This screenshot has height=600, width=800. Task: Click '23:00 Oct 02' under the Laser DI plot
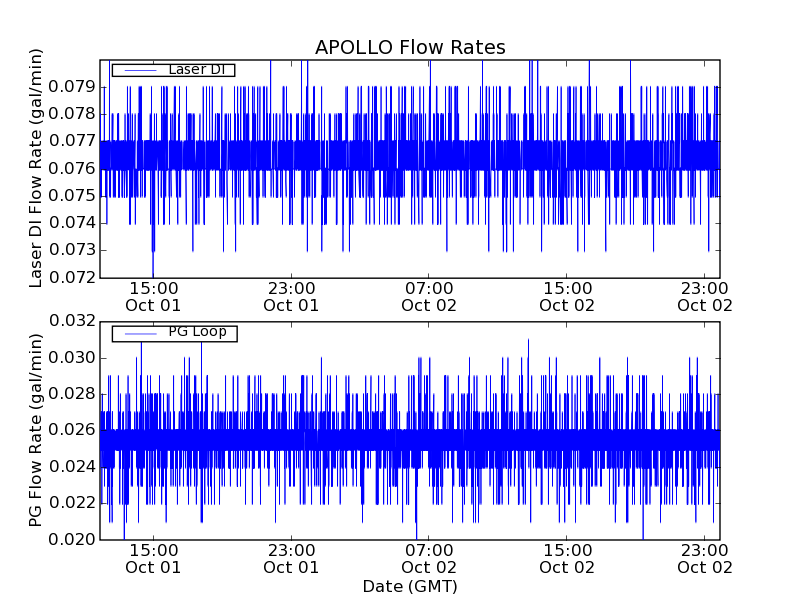click(705, 297)
